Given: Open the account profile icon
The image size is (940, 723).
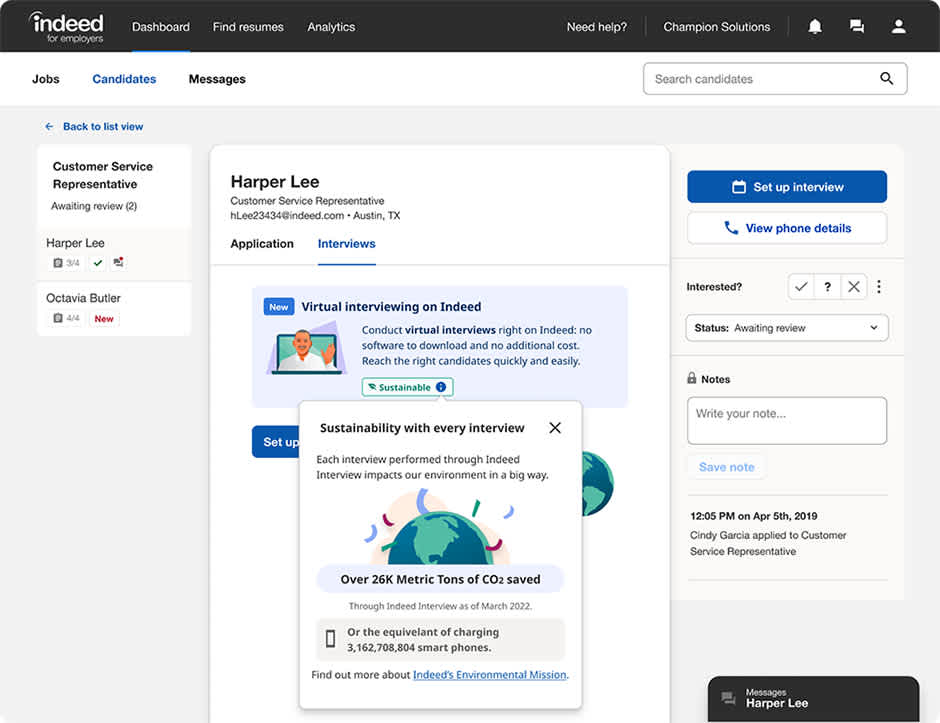Looking at the screenshot, I should point(898,26).
